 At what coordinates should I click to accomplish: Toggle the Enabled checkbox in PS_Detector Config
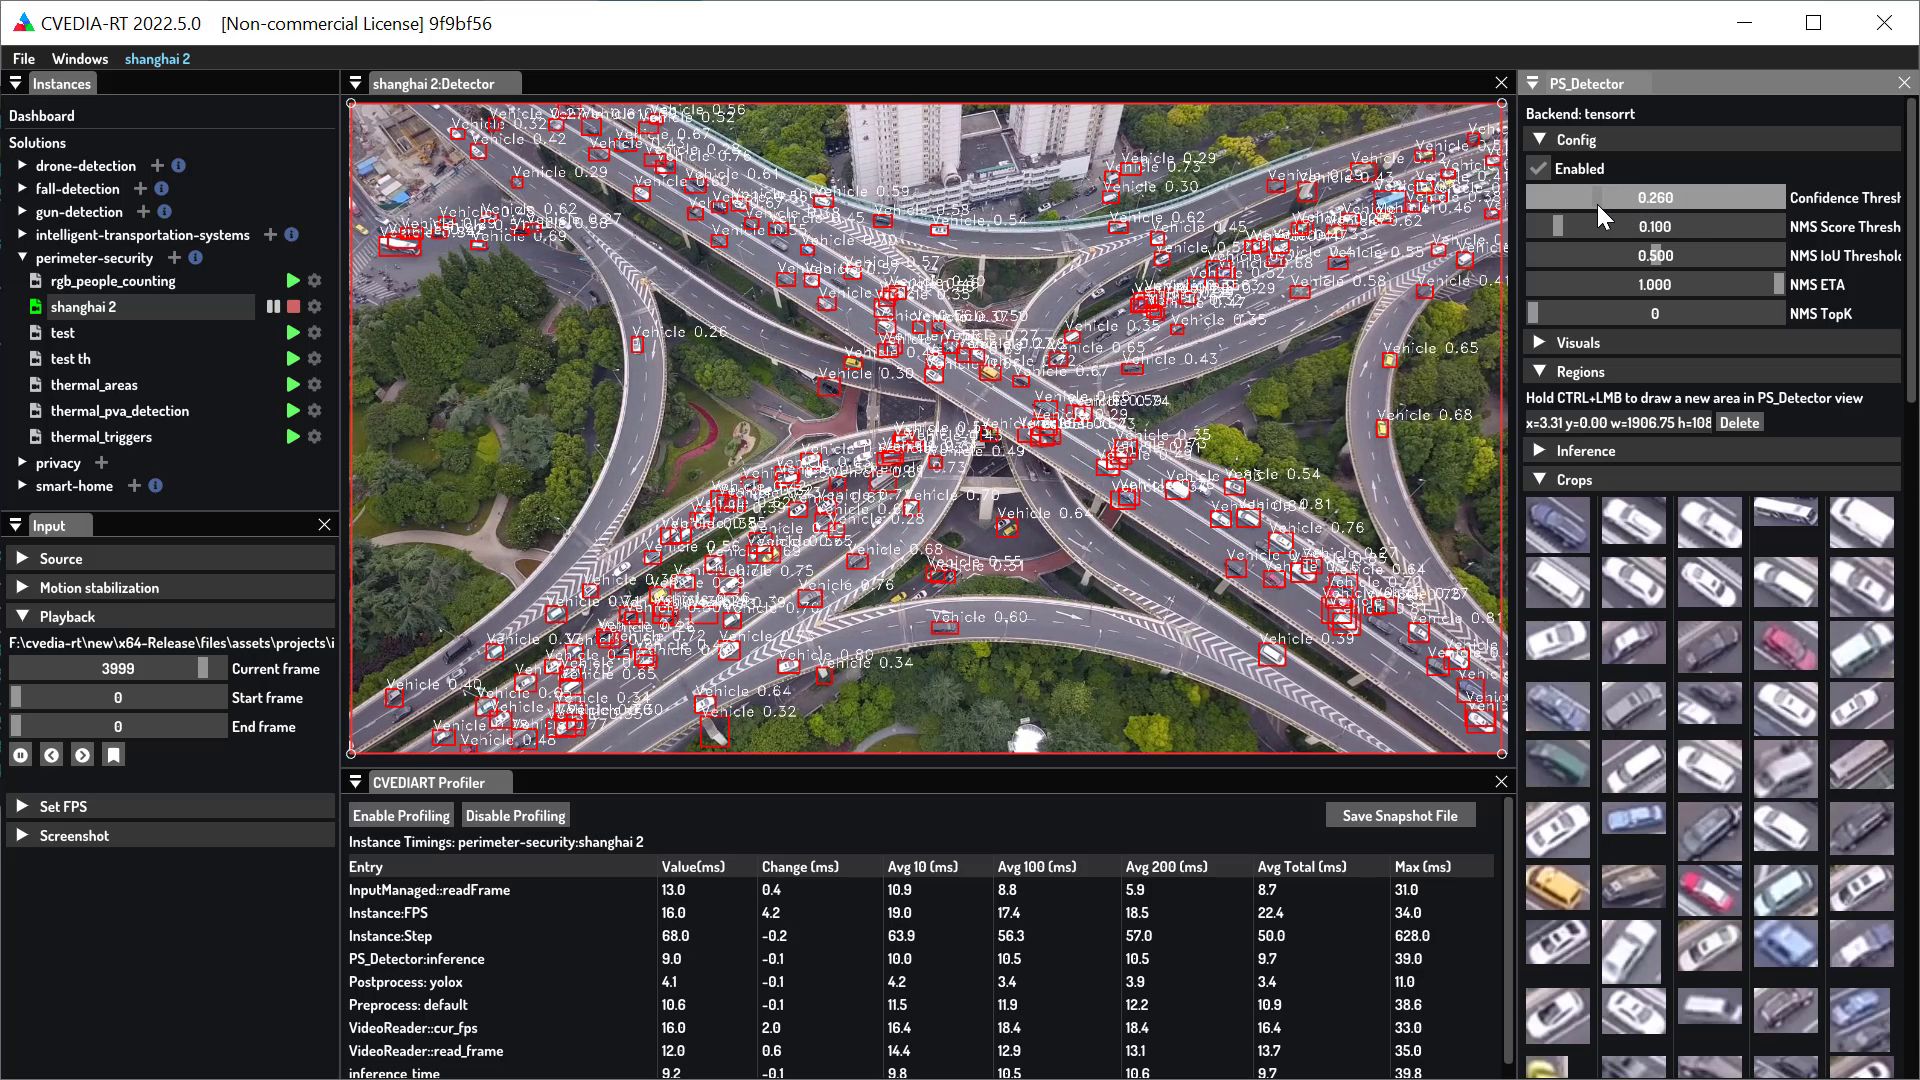(1537, 168)
